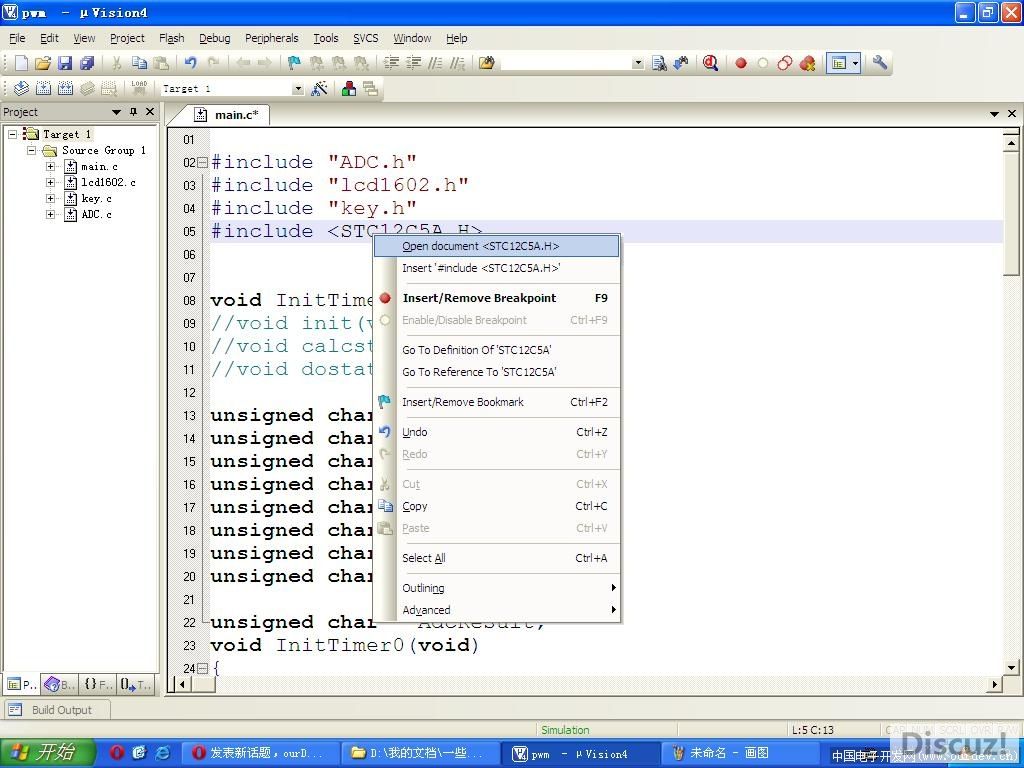Create a new file from the toolbar
The height and width of the screenshot is (768, 1024).
click(21, 63)
